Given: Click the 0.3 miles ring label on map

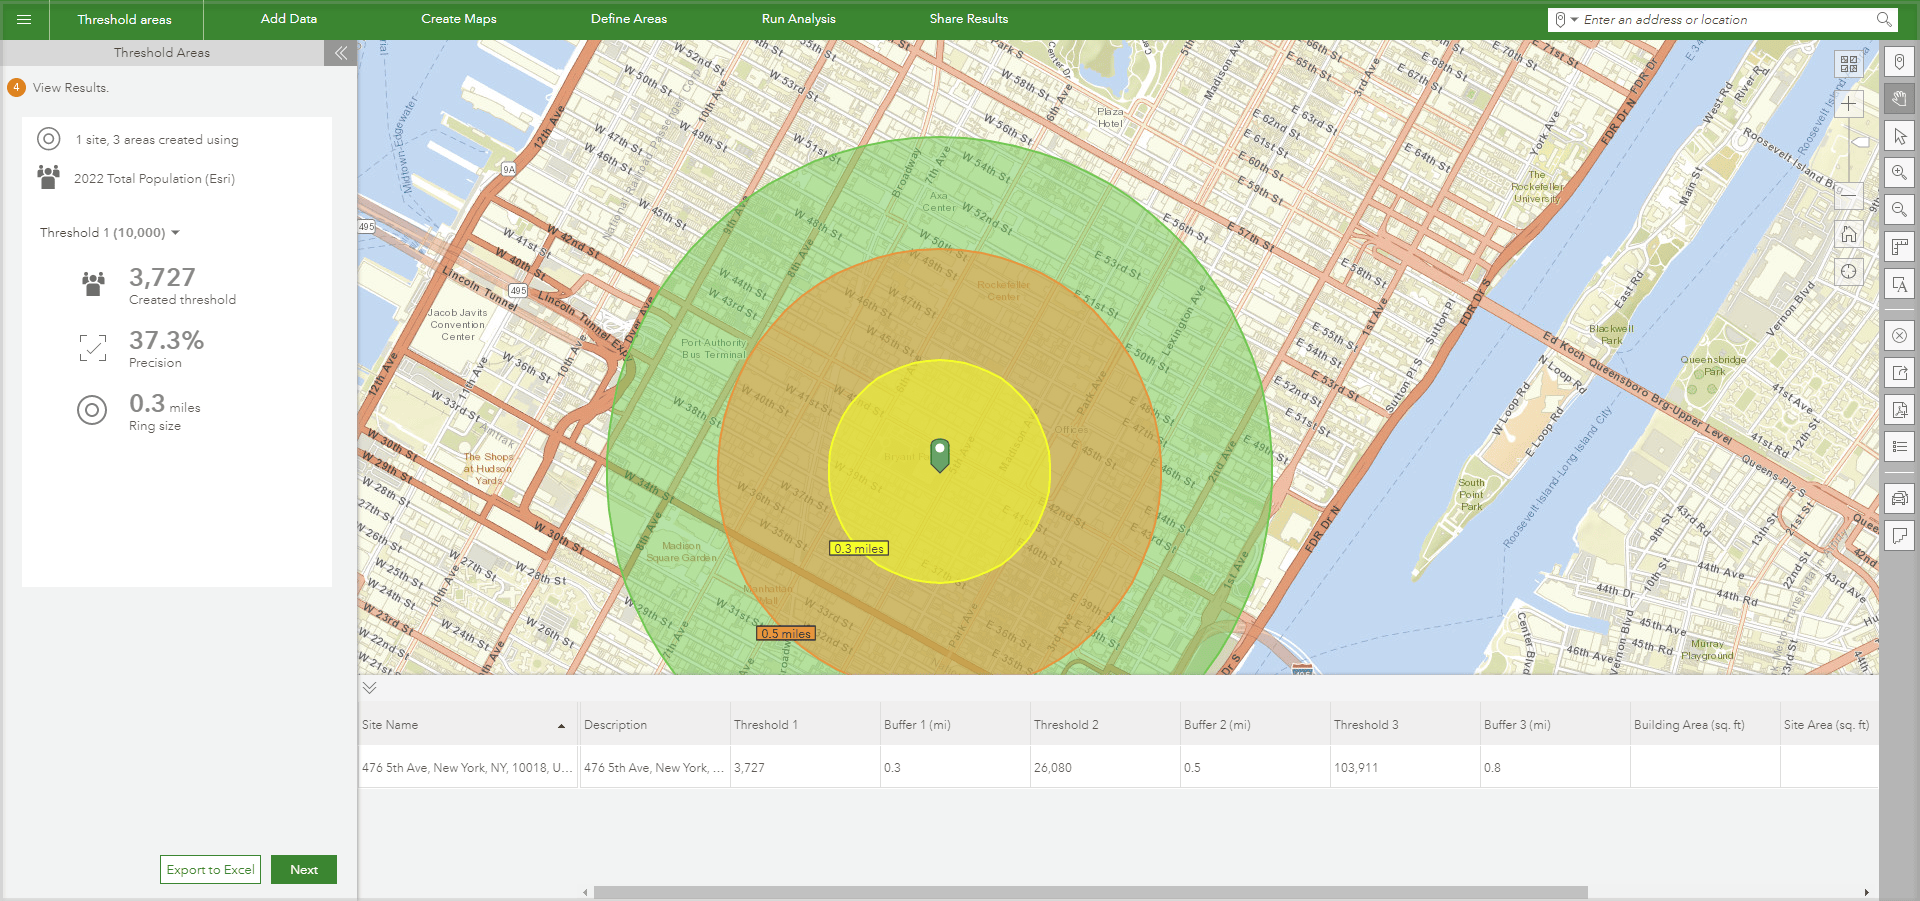Looking at the screenshot, I should (x=859, y=548).
